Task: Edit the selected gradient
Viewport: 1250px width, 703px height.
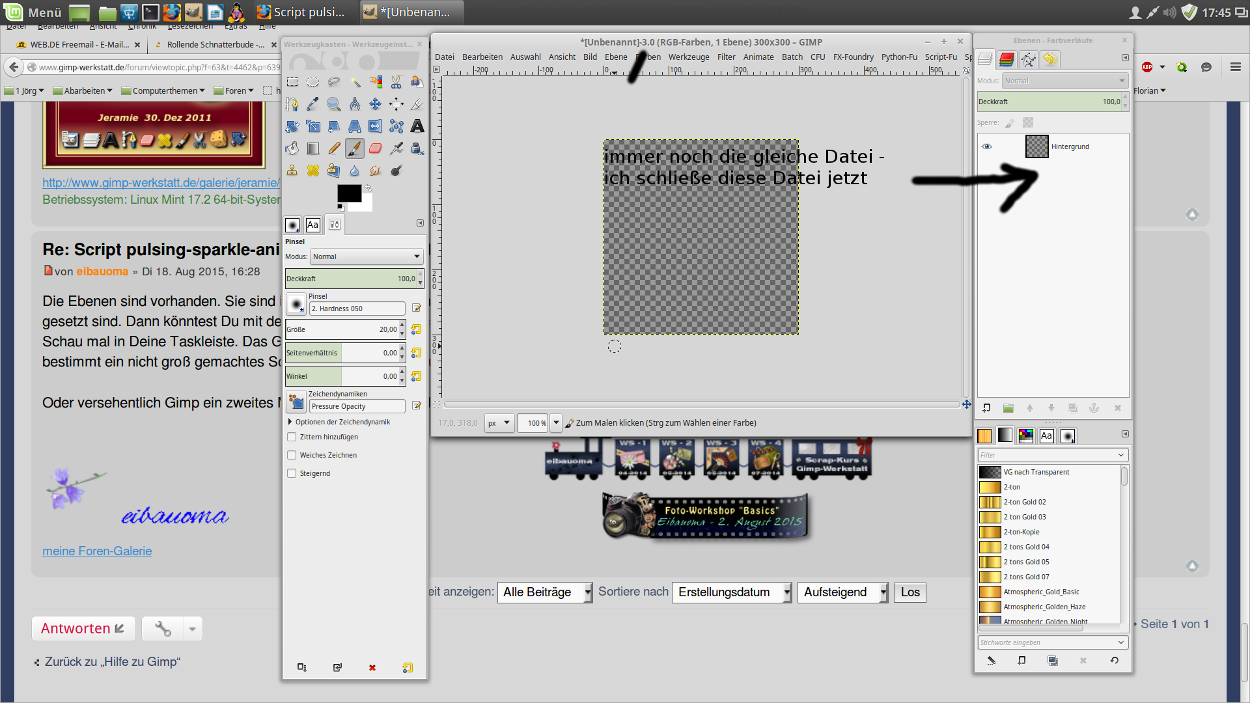Action: coord(992,661)
